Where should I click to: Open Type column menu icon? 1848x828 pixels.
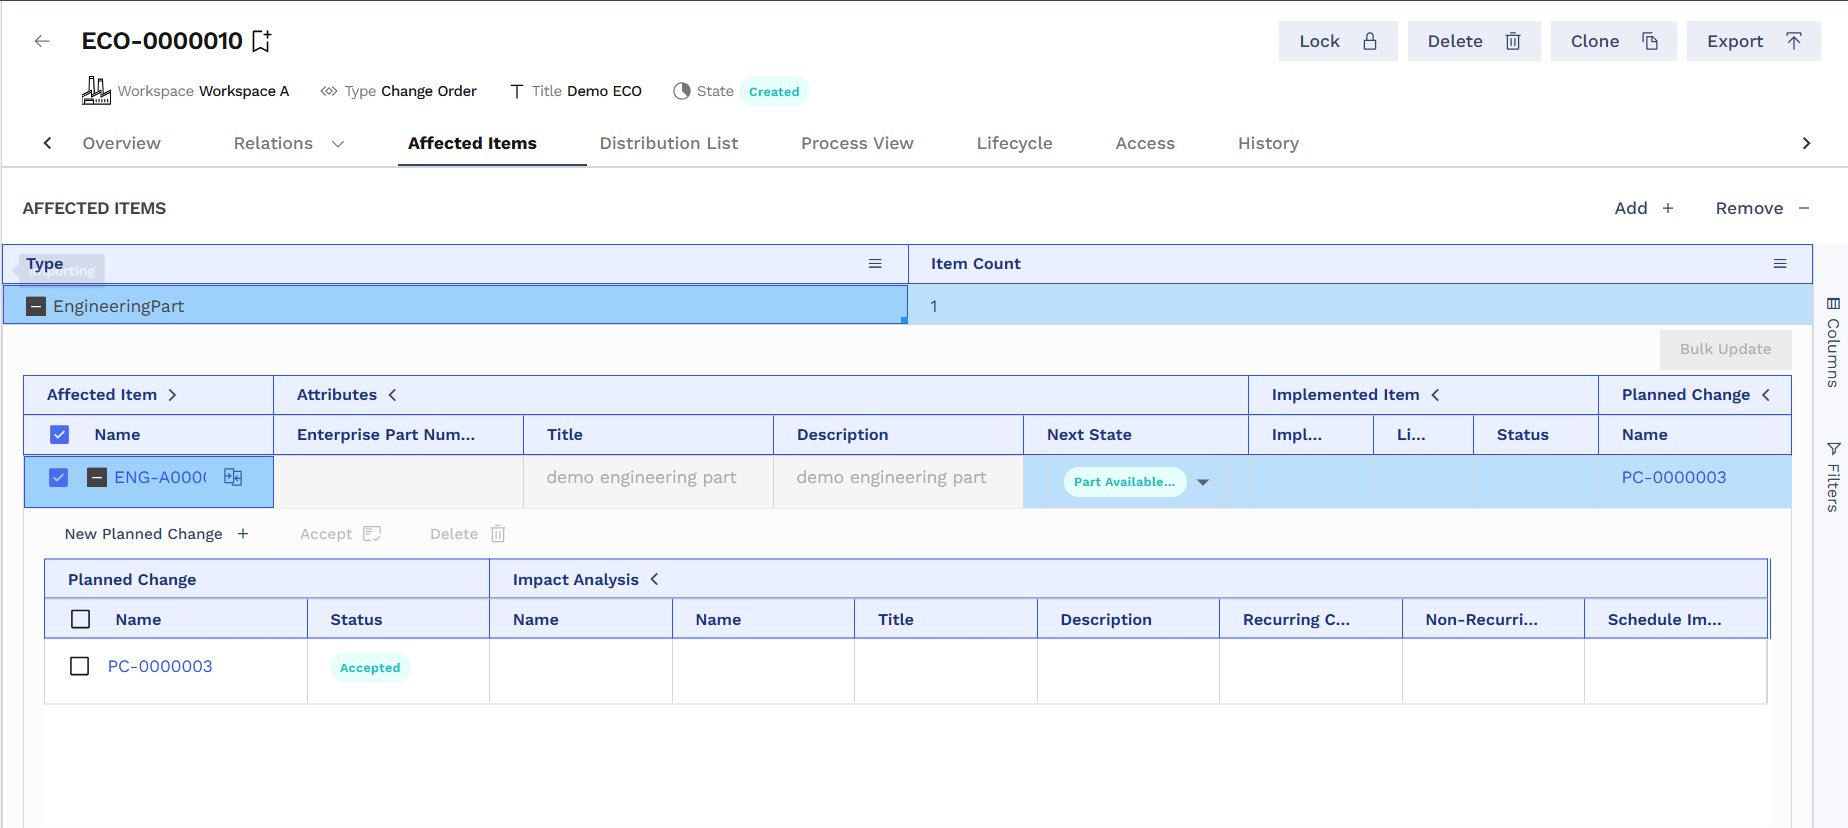875,264
